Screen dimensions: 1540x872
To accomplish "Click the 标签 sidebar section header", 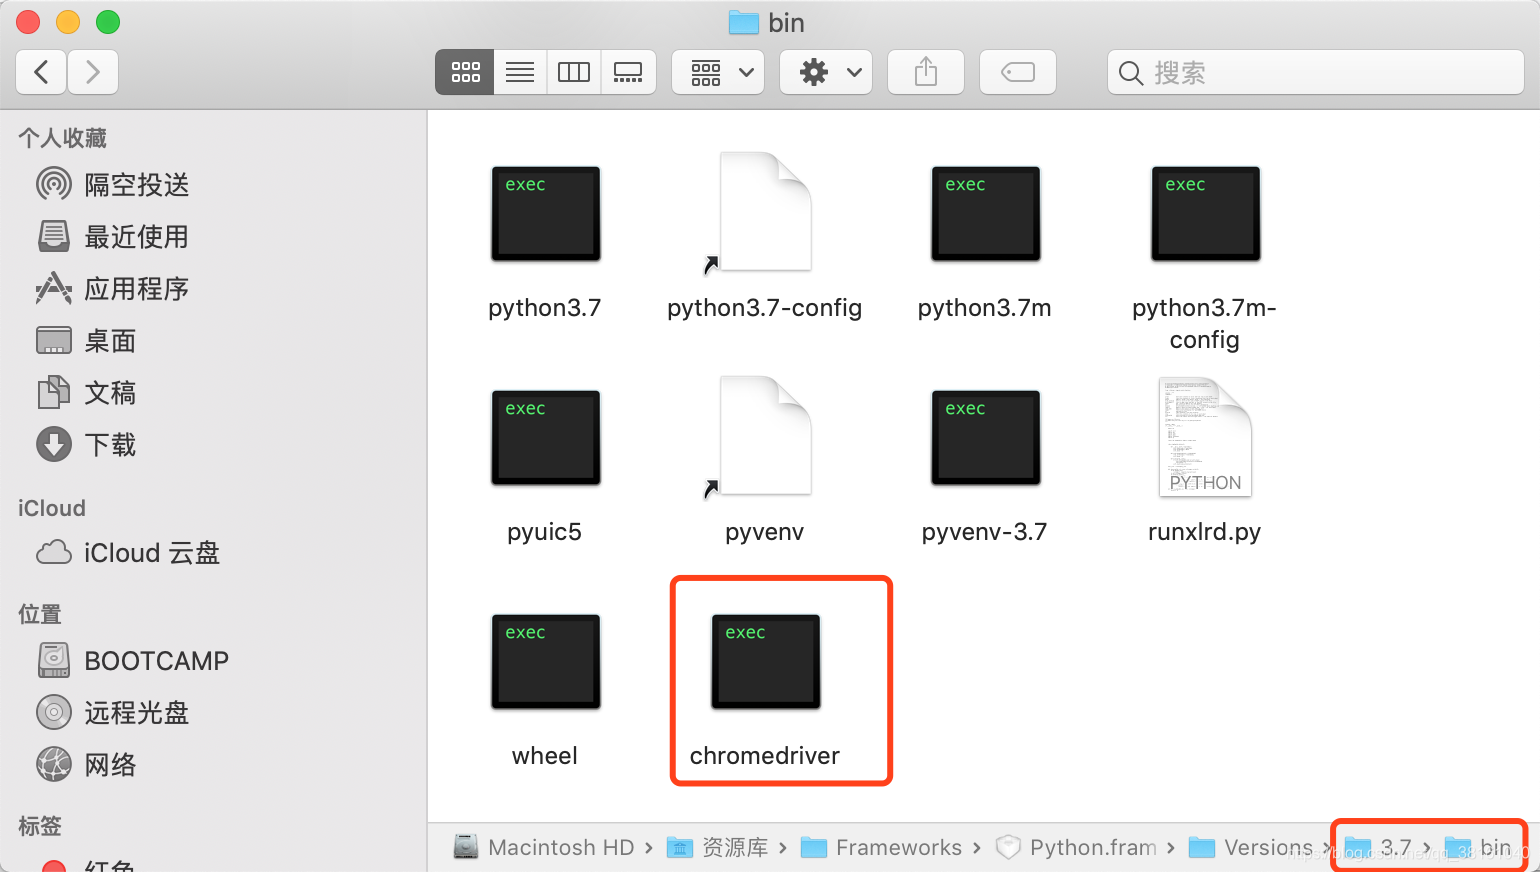I will coord(40,826).
